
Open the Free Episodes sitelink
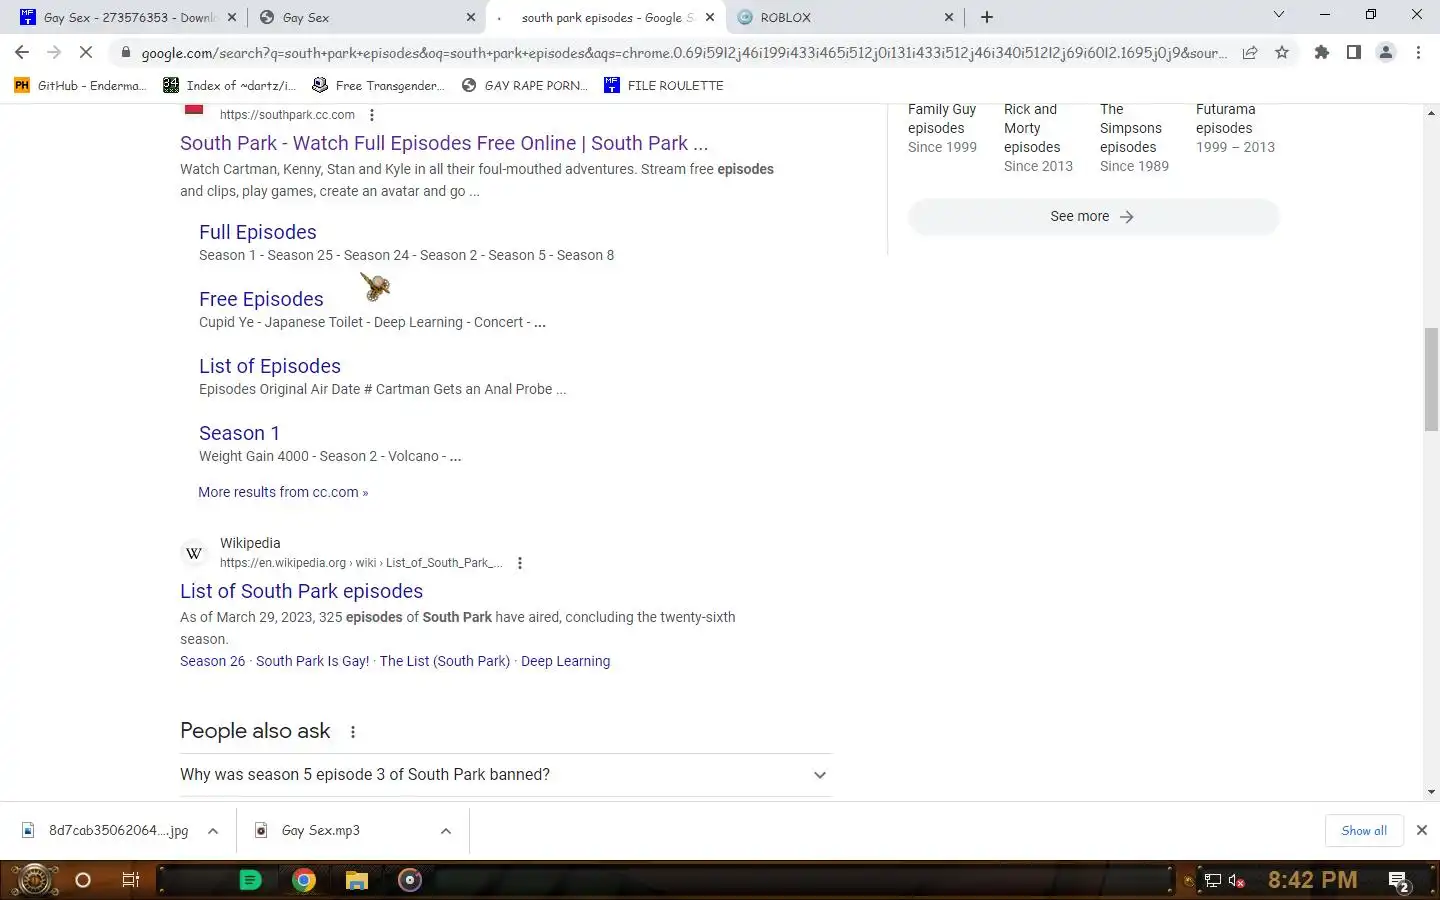coord(261,299)
